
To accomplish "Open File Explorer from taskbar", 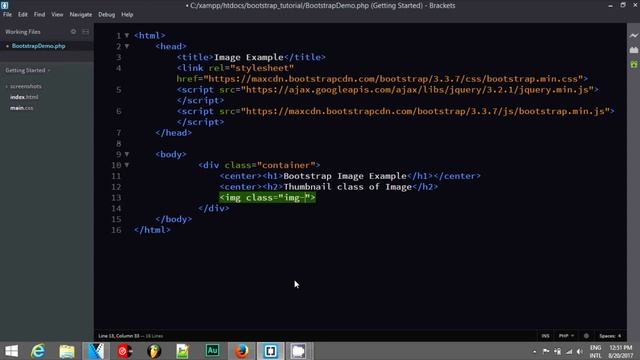I will [67, 351].
